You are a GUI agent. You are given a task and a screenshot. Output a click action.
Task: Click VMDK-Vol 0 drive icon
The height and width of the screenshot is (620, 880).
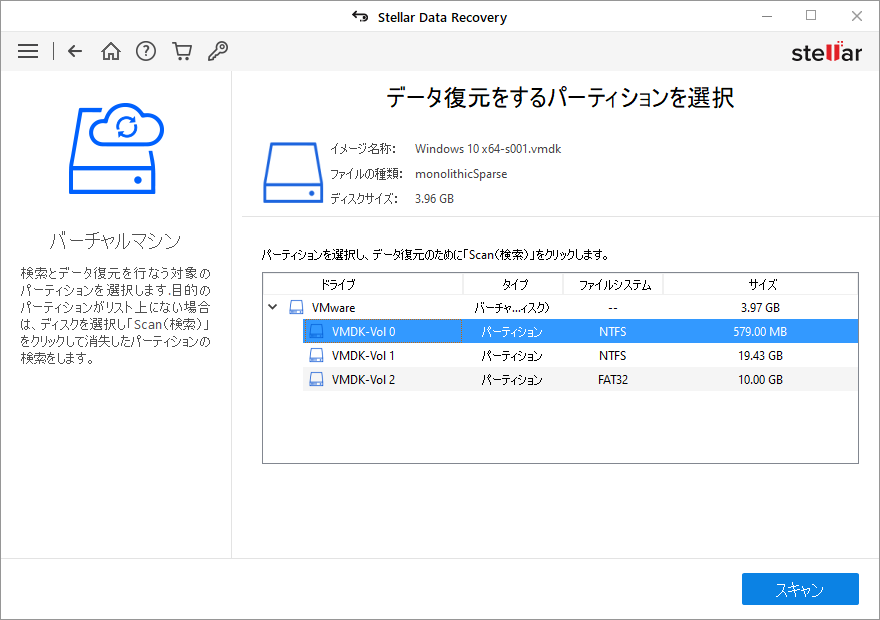(x=317, y=332)
